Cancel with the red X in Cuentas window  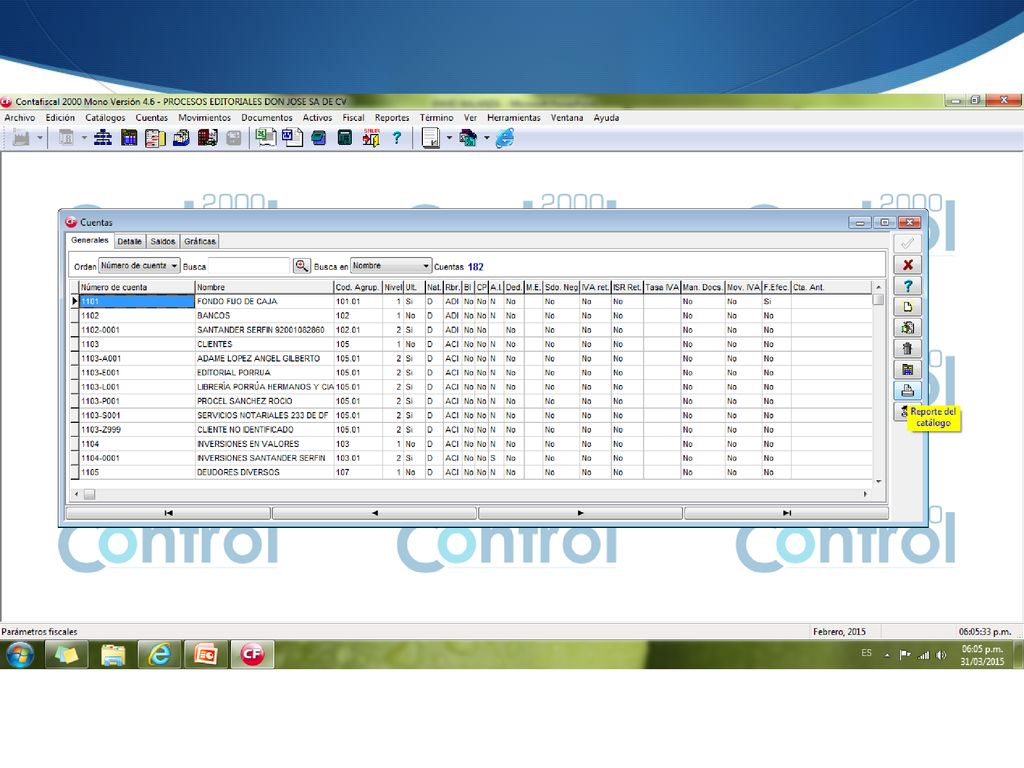pyautogui.click(x=908, y=264)
